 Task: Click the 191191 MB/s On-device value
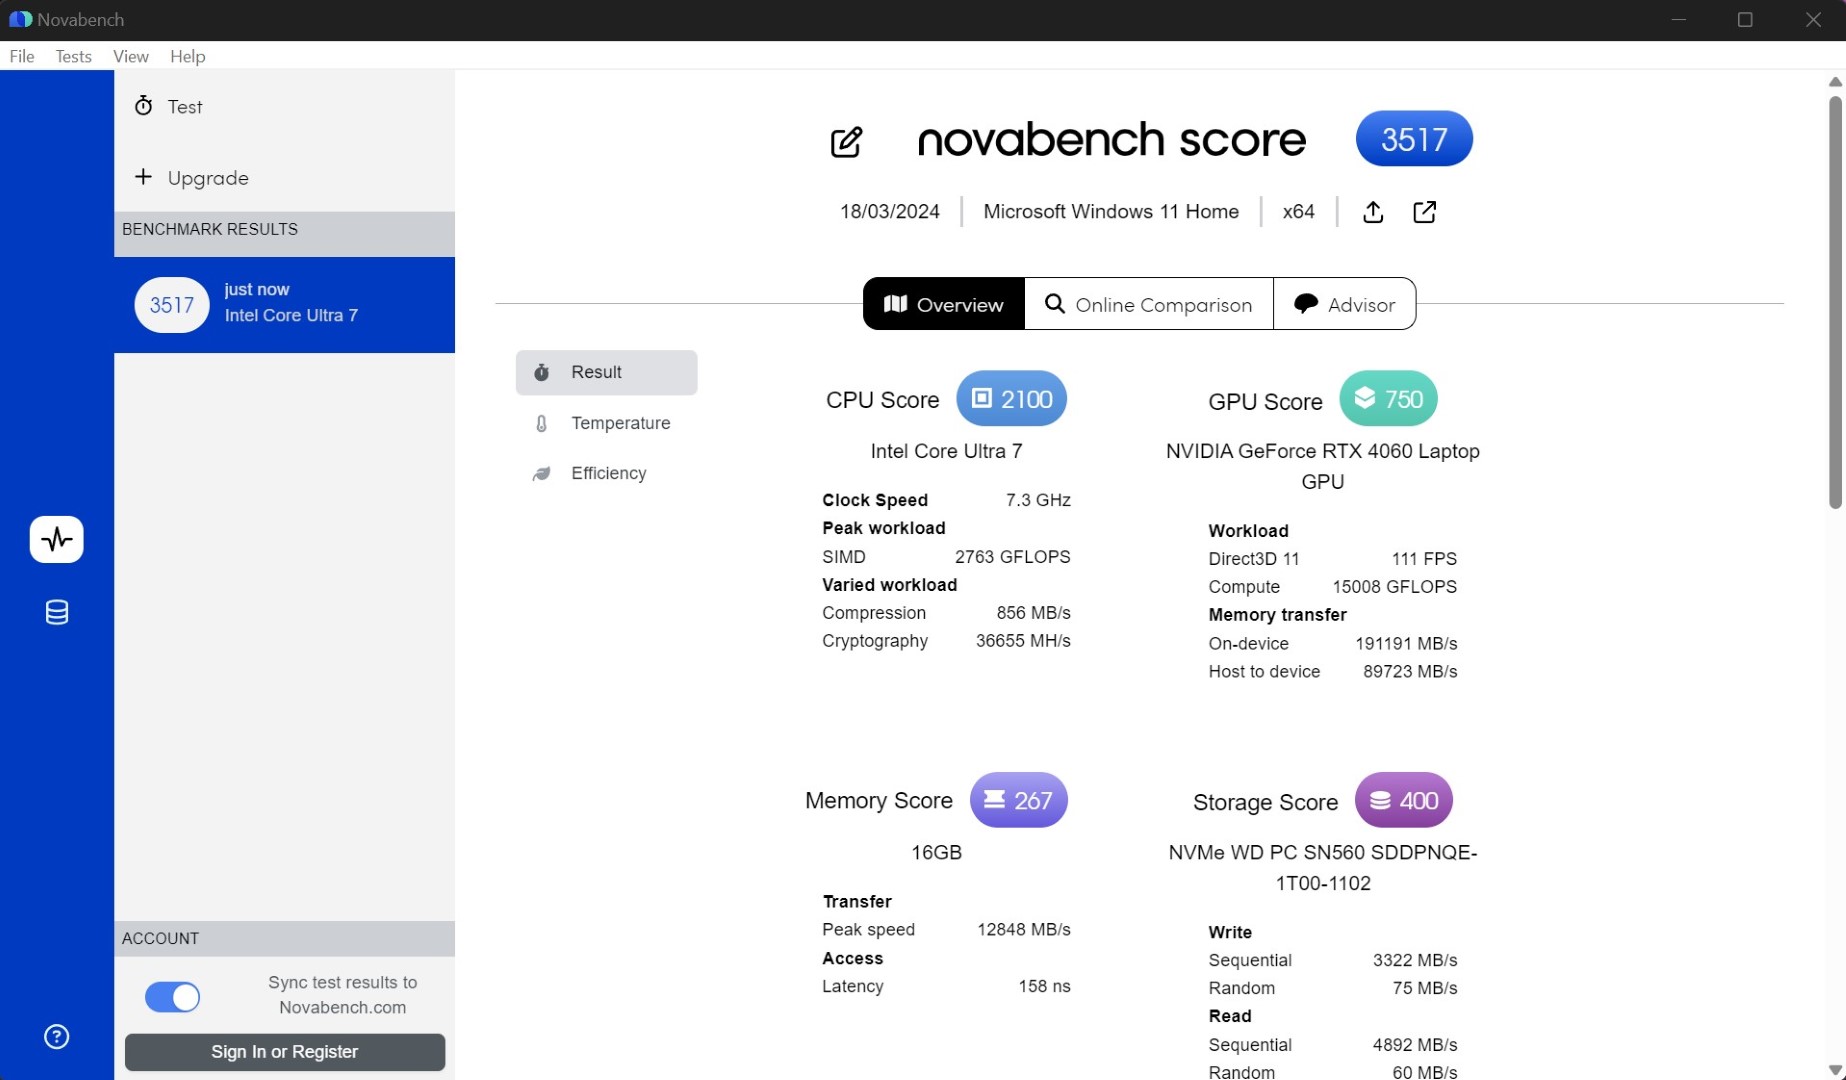1406,644
